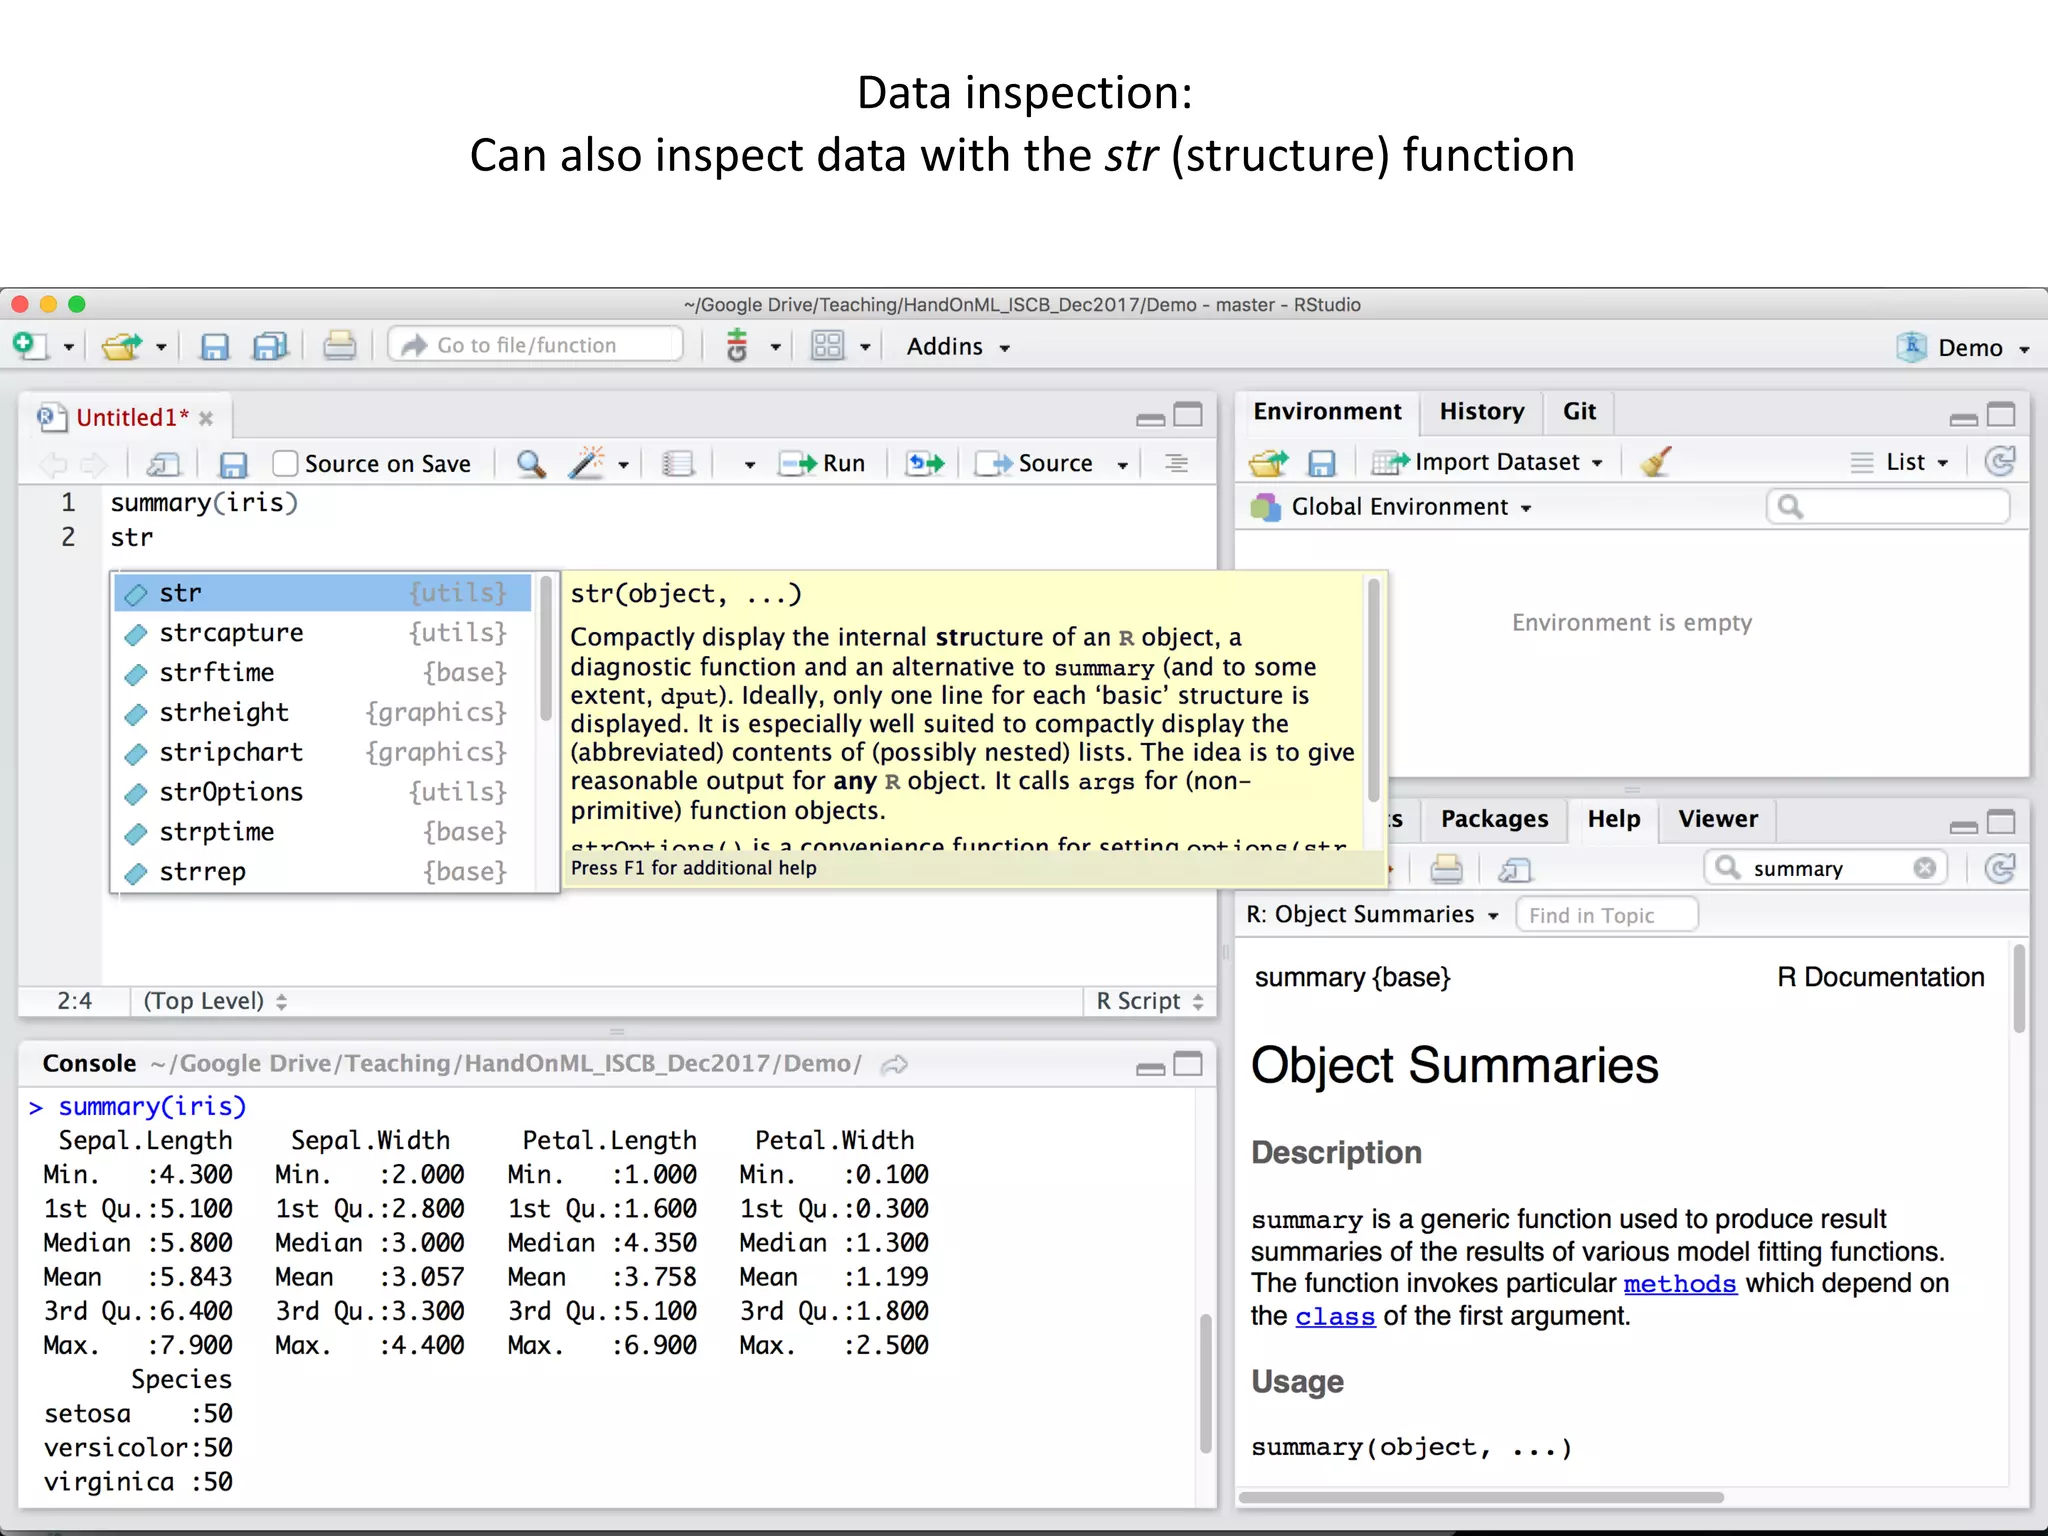Refresh the Environment pane

click(1999, 461)
